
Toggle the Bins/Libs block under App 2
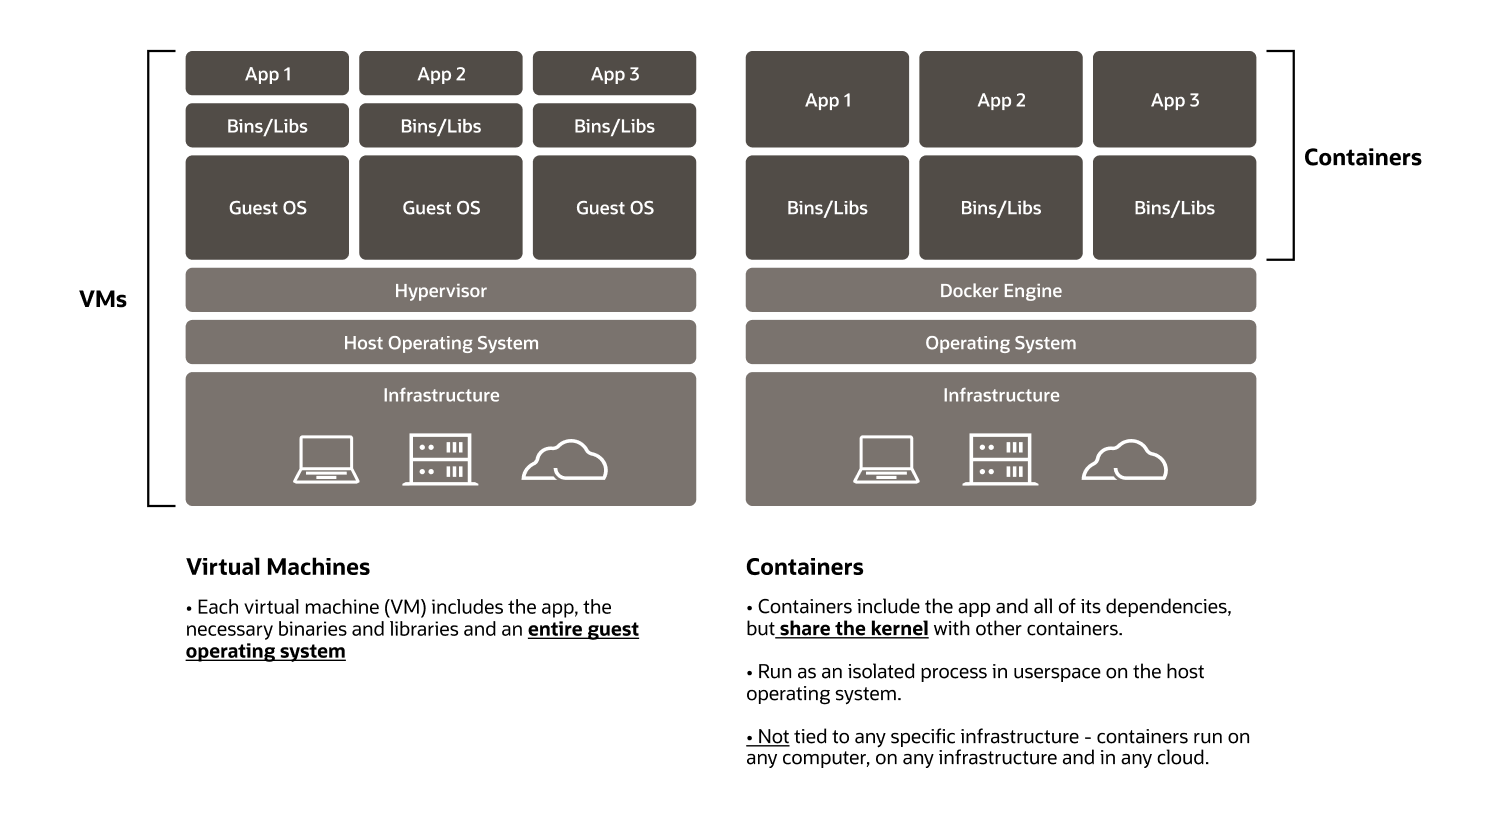441,125
